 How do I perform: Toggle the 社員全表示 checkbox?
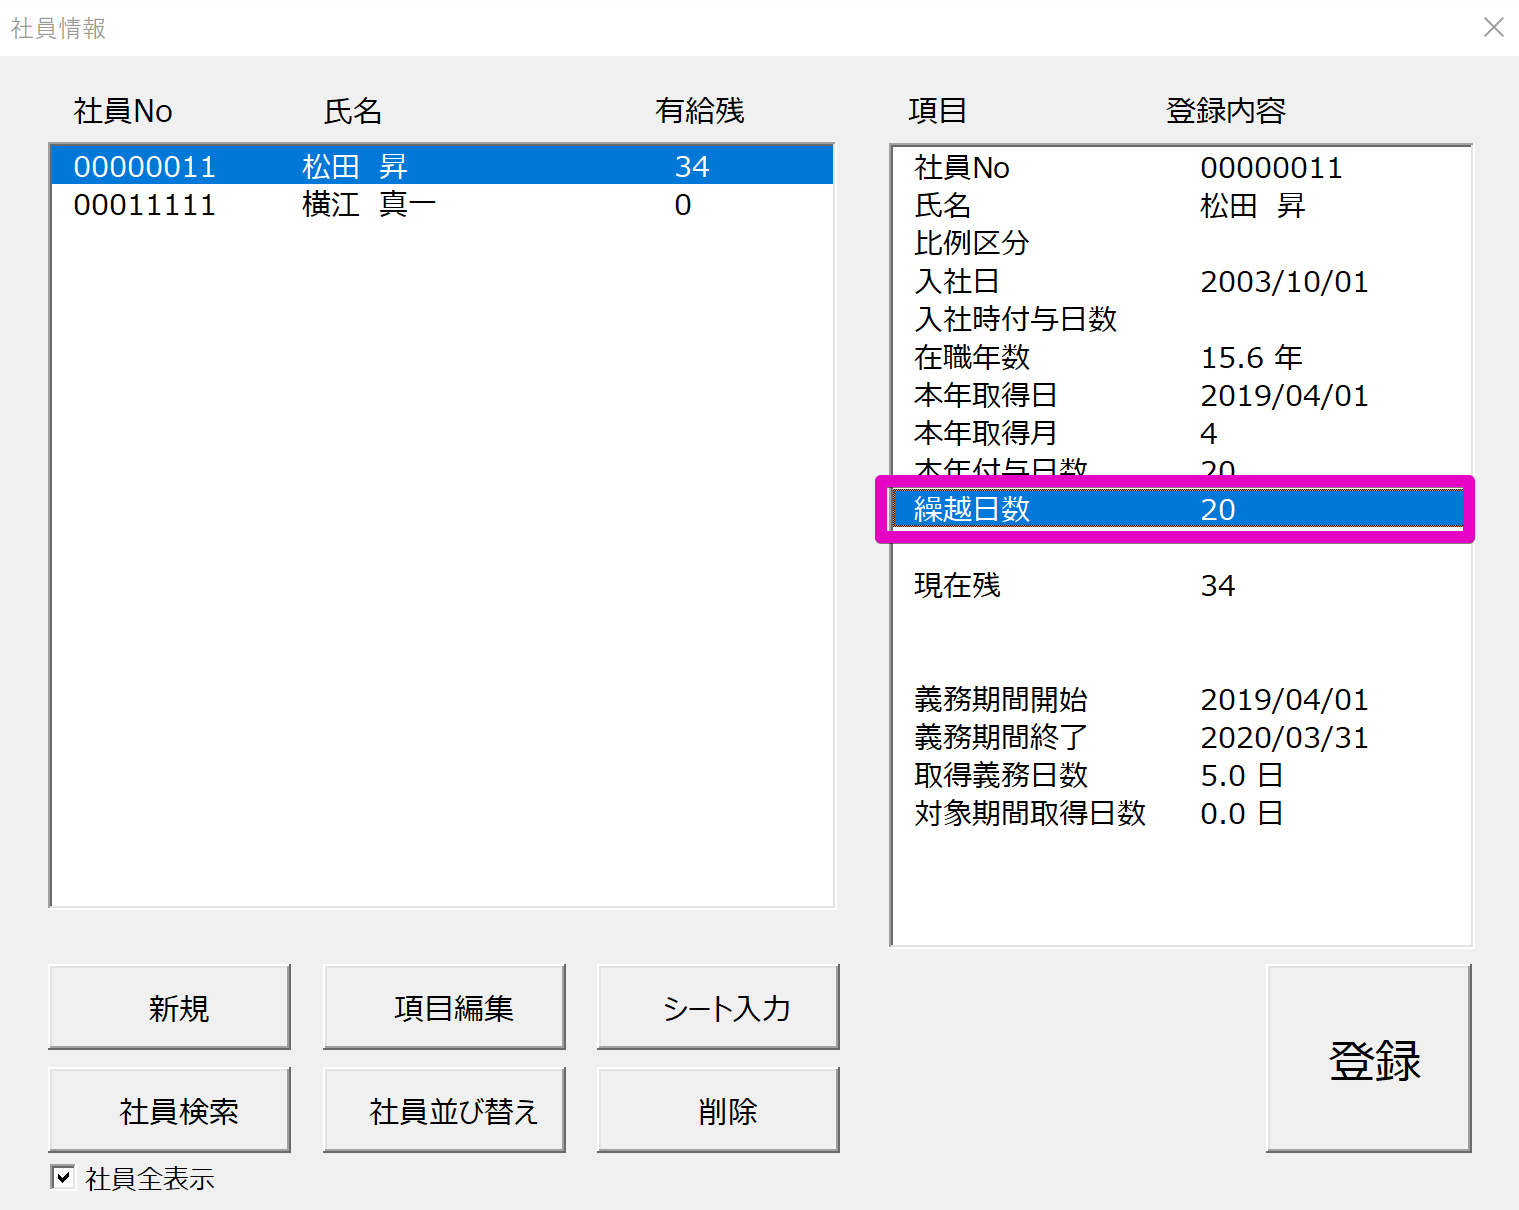(62, 1177)
